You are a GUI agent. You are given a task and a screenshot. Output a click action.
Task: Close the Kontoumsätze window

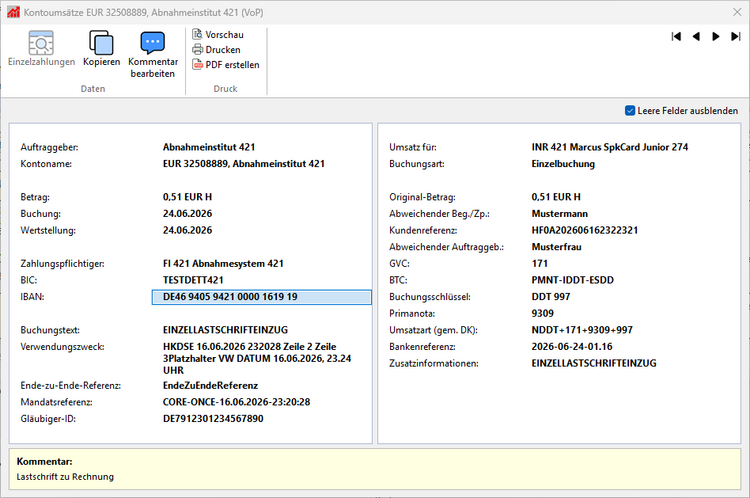point(737,12)
